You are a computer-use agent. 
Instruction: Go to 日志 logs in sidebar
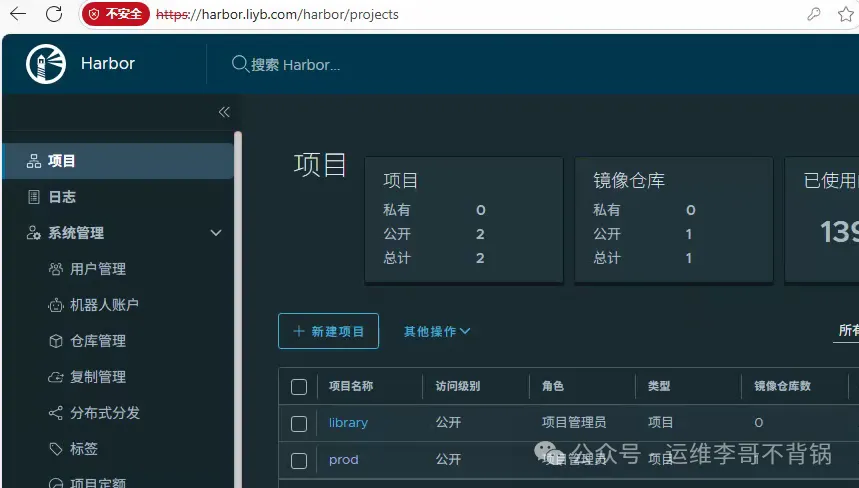tap(62, 197)
